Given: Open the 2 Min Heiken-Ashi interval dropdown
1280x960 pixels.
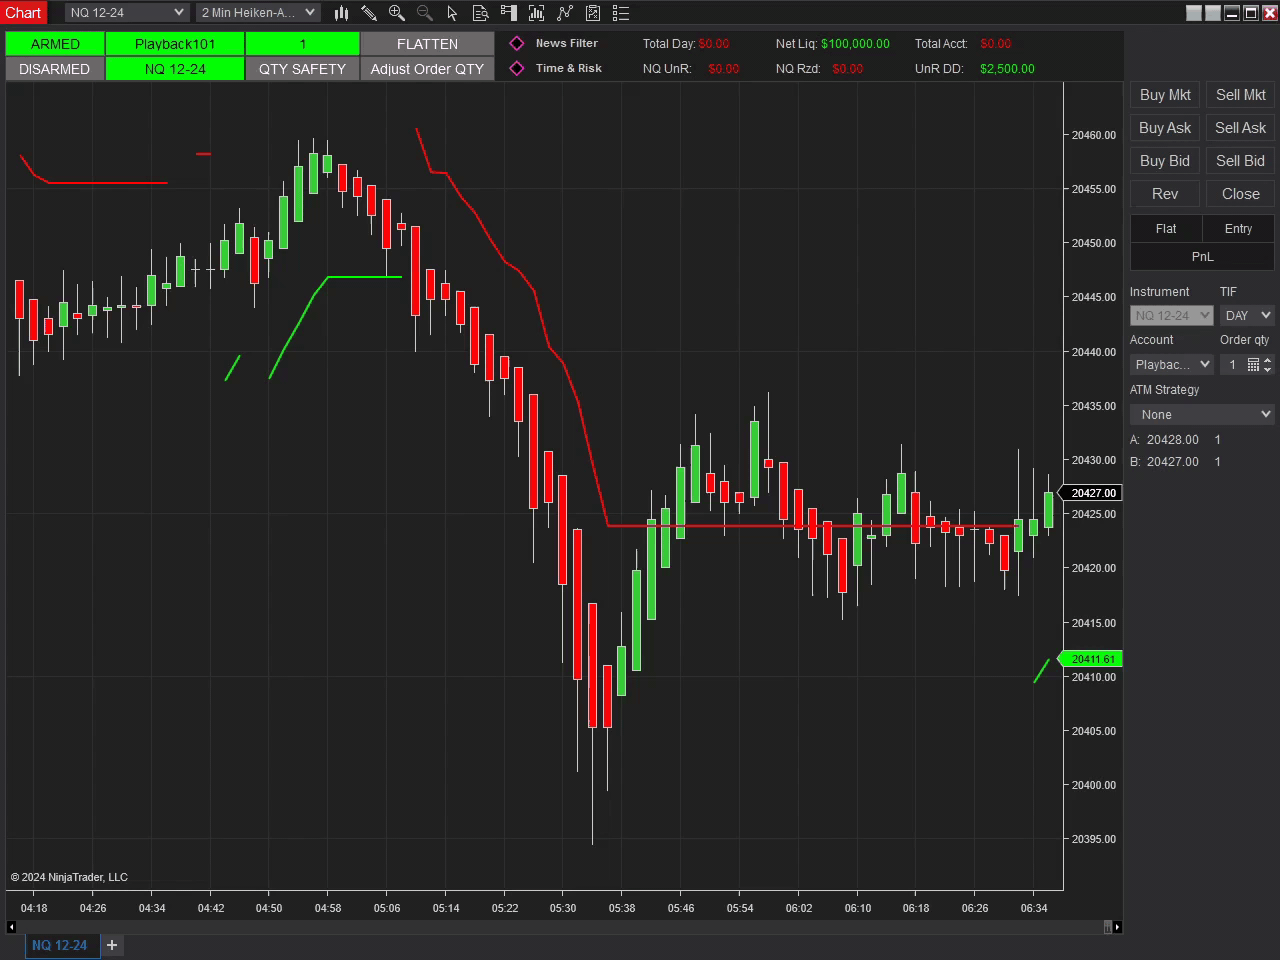Looking at the screenshot, I should coord(257,12).
